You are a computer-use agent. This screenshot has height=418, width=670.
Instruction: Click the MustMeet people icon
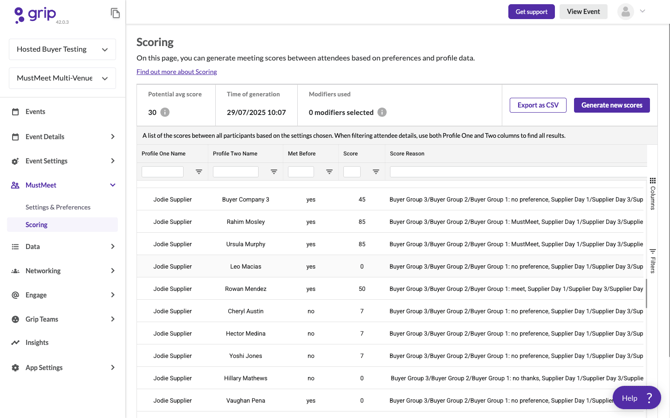click(x=15, y=185)
